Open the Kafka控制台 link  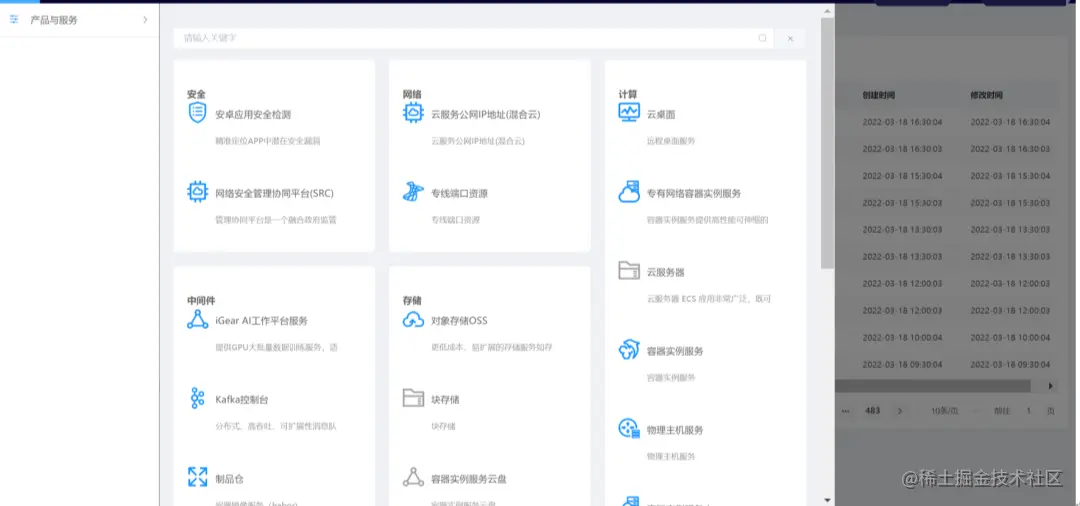[241, 399]
